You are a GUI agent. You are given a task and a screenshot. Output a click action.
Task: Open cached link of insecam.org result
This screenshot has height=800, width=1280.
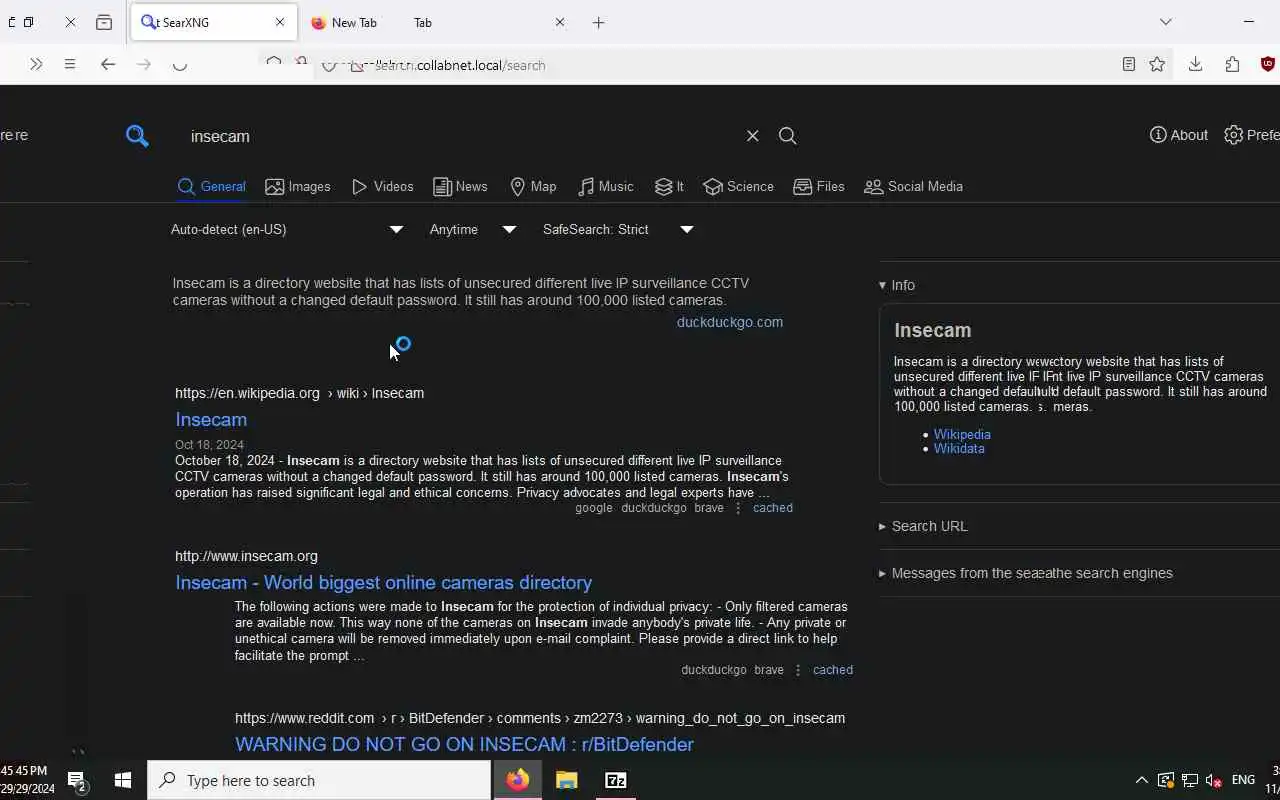point(833,670)
